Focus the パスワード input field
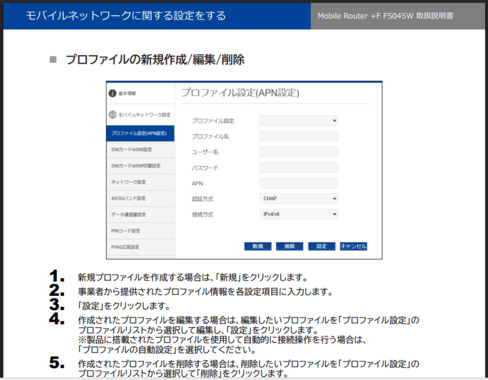This screenshot has height=380, width=488. (x=299, y=167)
